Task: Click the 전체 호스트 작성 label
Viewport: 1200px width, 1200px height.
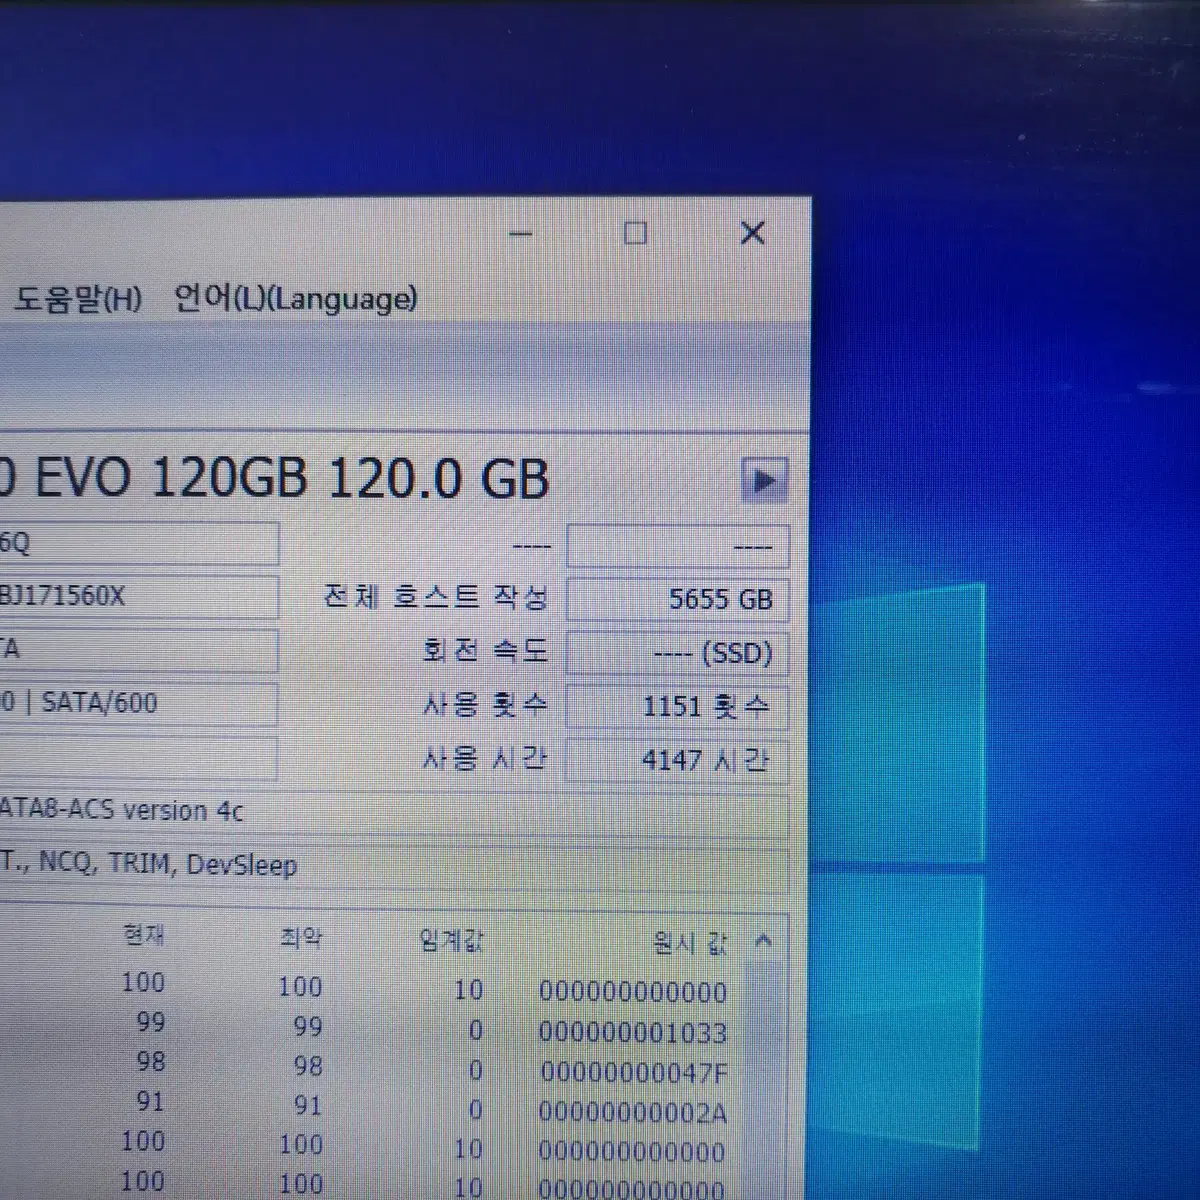Action: [x=436, y=598]
